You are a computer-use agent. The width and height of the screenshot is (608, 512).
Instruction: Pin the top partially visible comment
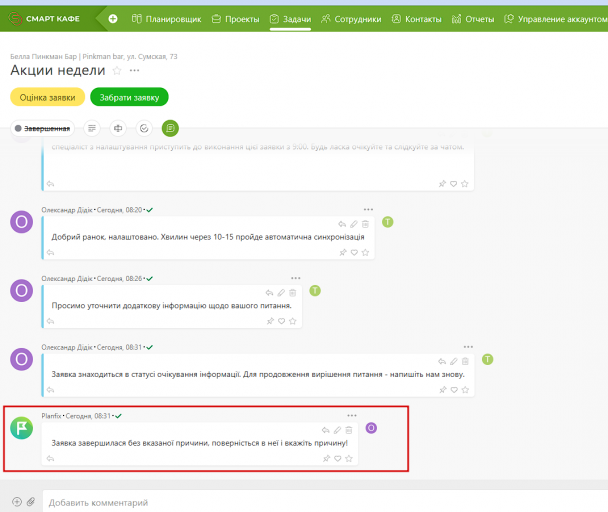click(x=442, y=184)
